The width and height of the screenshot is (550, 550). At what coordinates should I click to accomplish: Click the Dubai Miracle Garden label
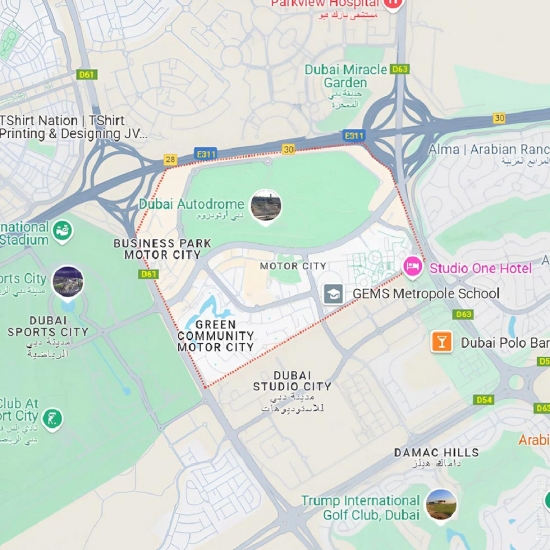[x=346, y=76]
